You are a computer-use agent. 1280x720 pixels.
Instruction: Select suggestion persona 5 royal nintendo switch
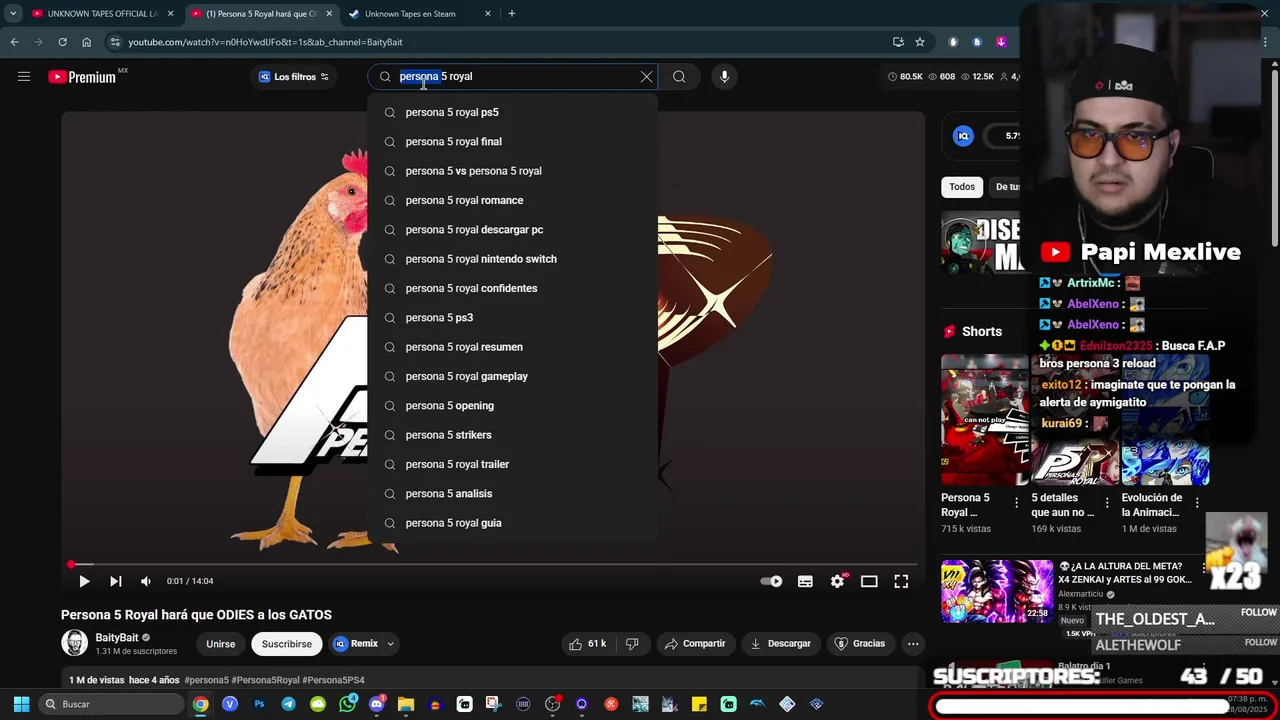513,259
